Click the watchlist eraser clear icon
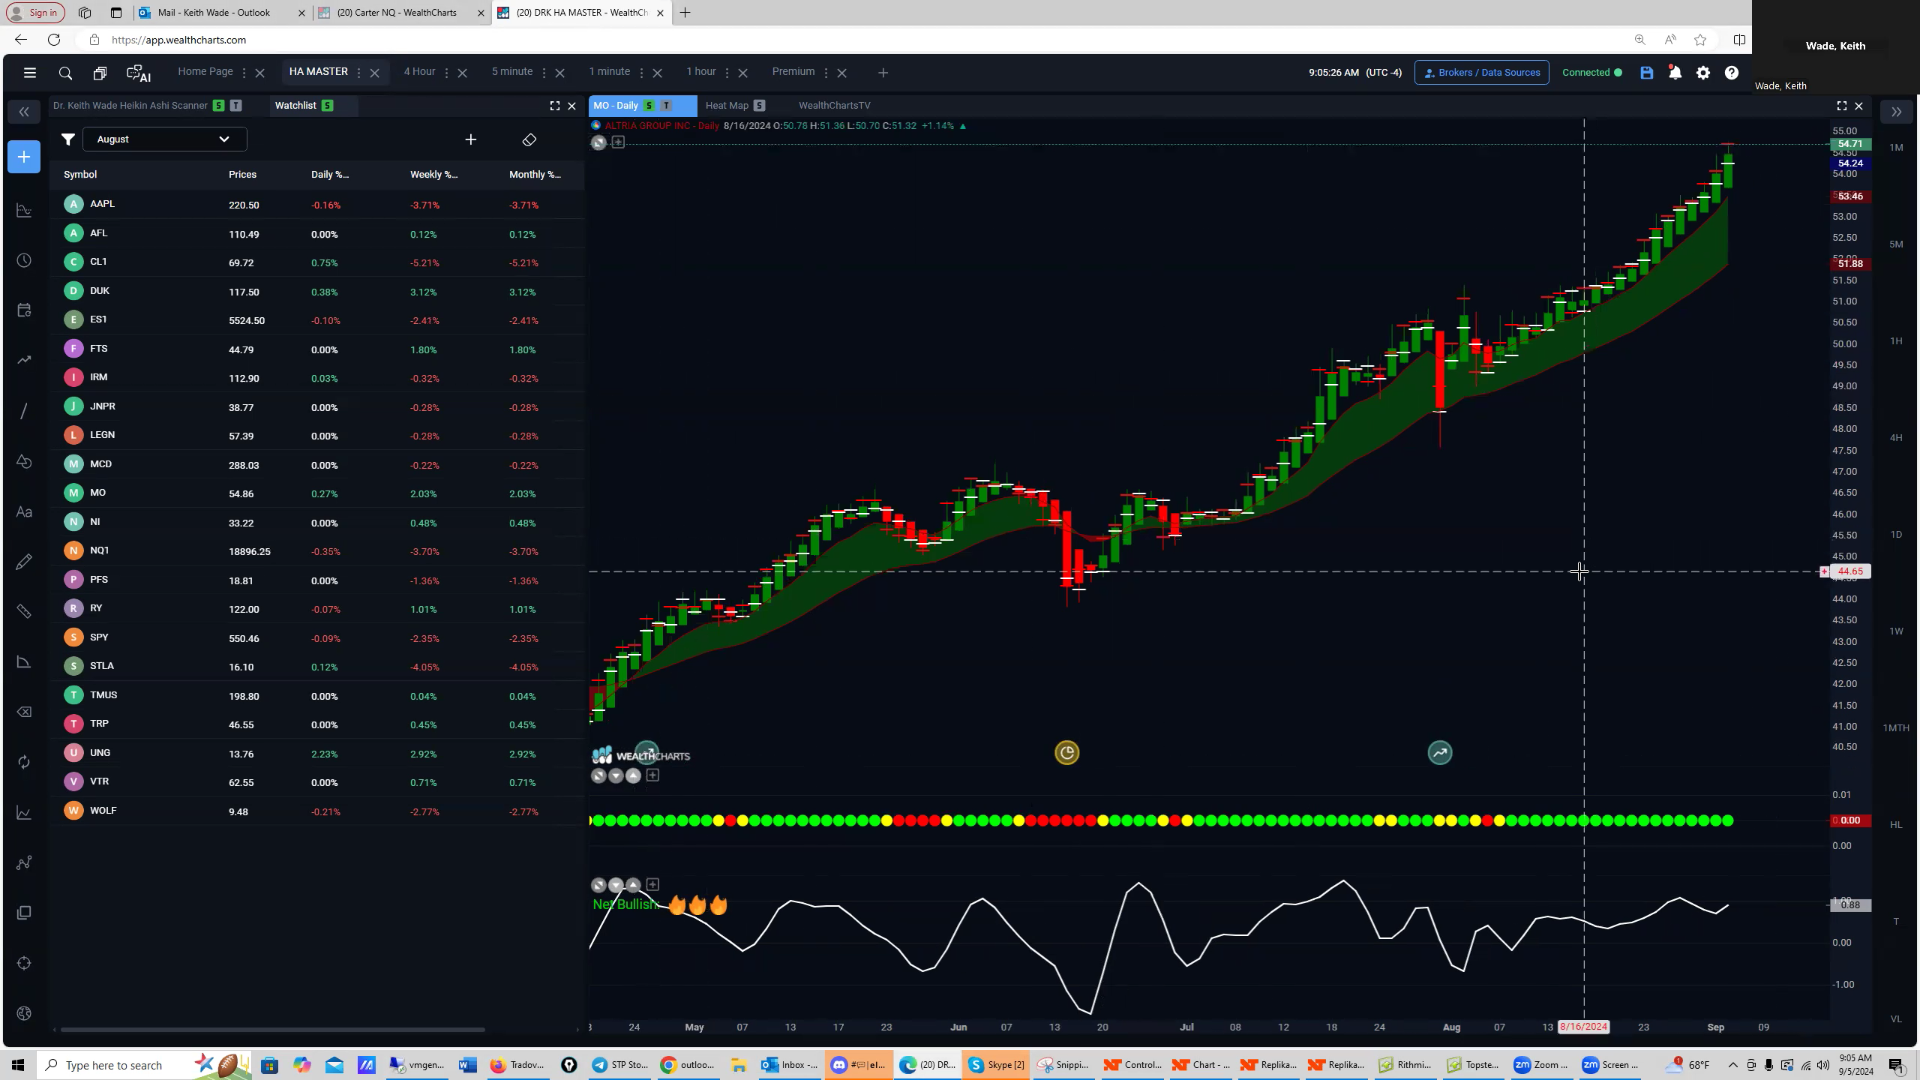Image resolution: width=1920 pixels, height=1080 pixels. pos(529,140)
